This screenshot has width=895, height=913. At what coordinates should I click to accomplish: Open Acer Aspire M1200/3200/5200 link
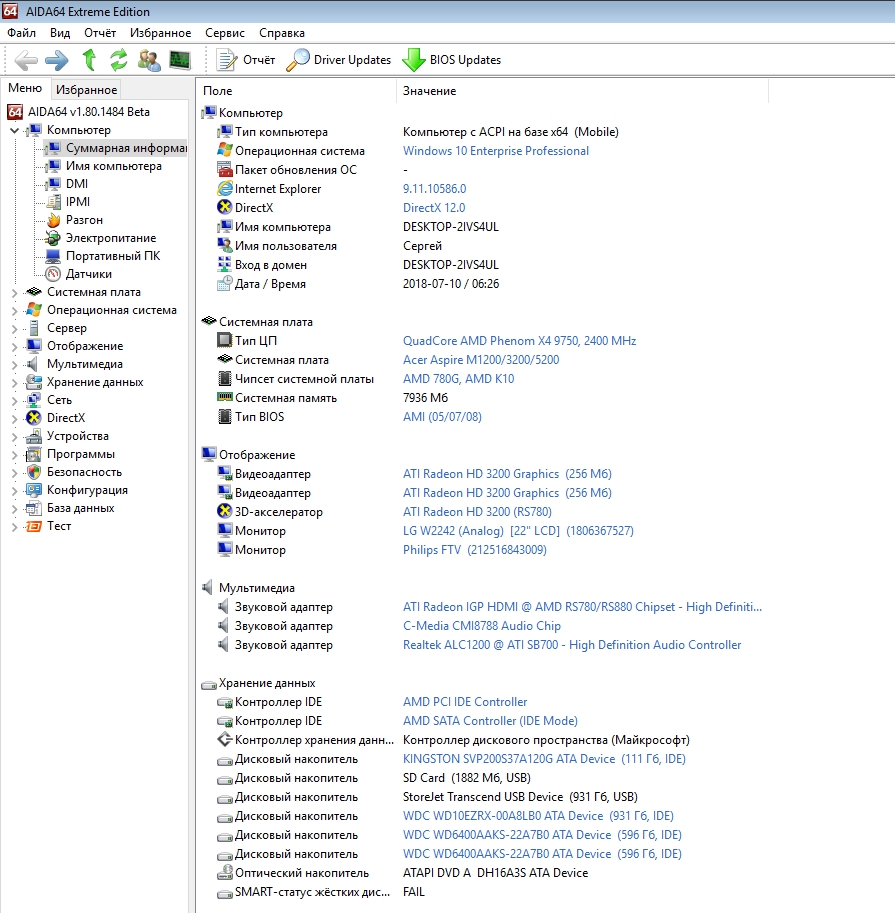click(481, 360)
